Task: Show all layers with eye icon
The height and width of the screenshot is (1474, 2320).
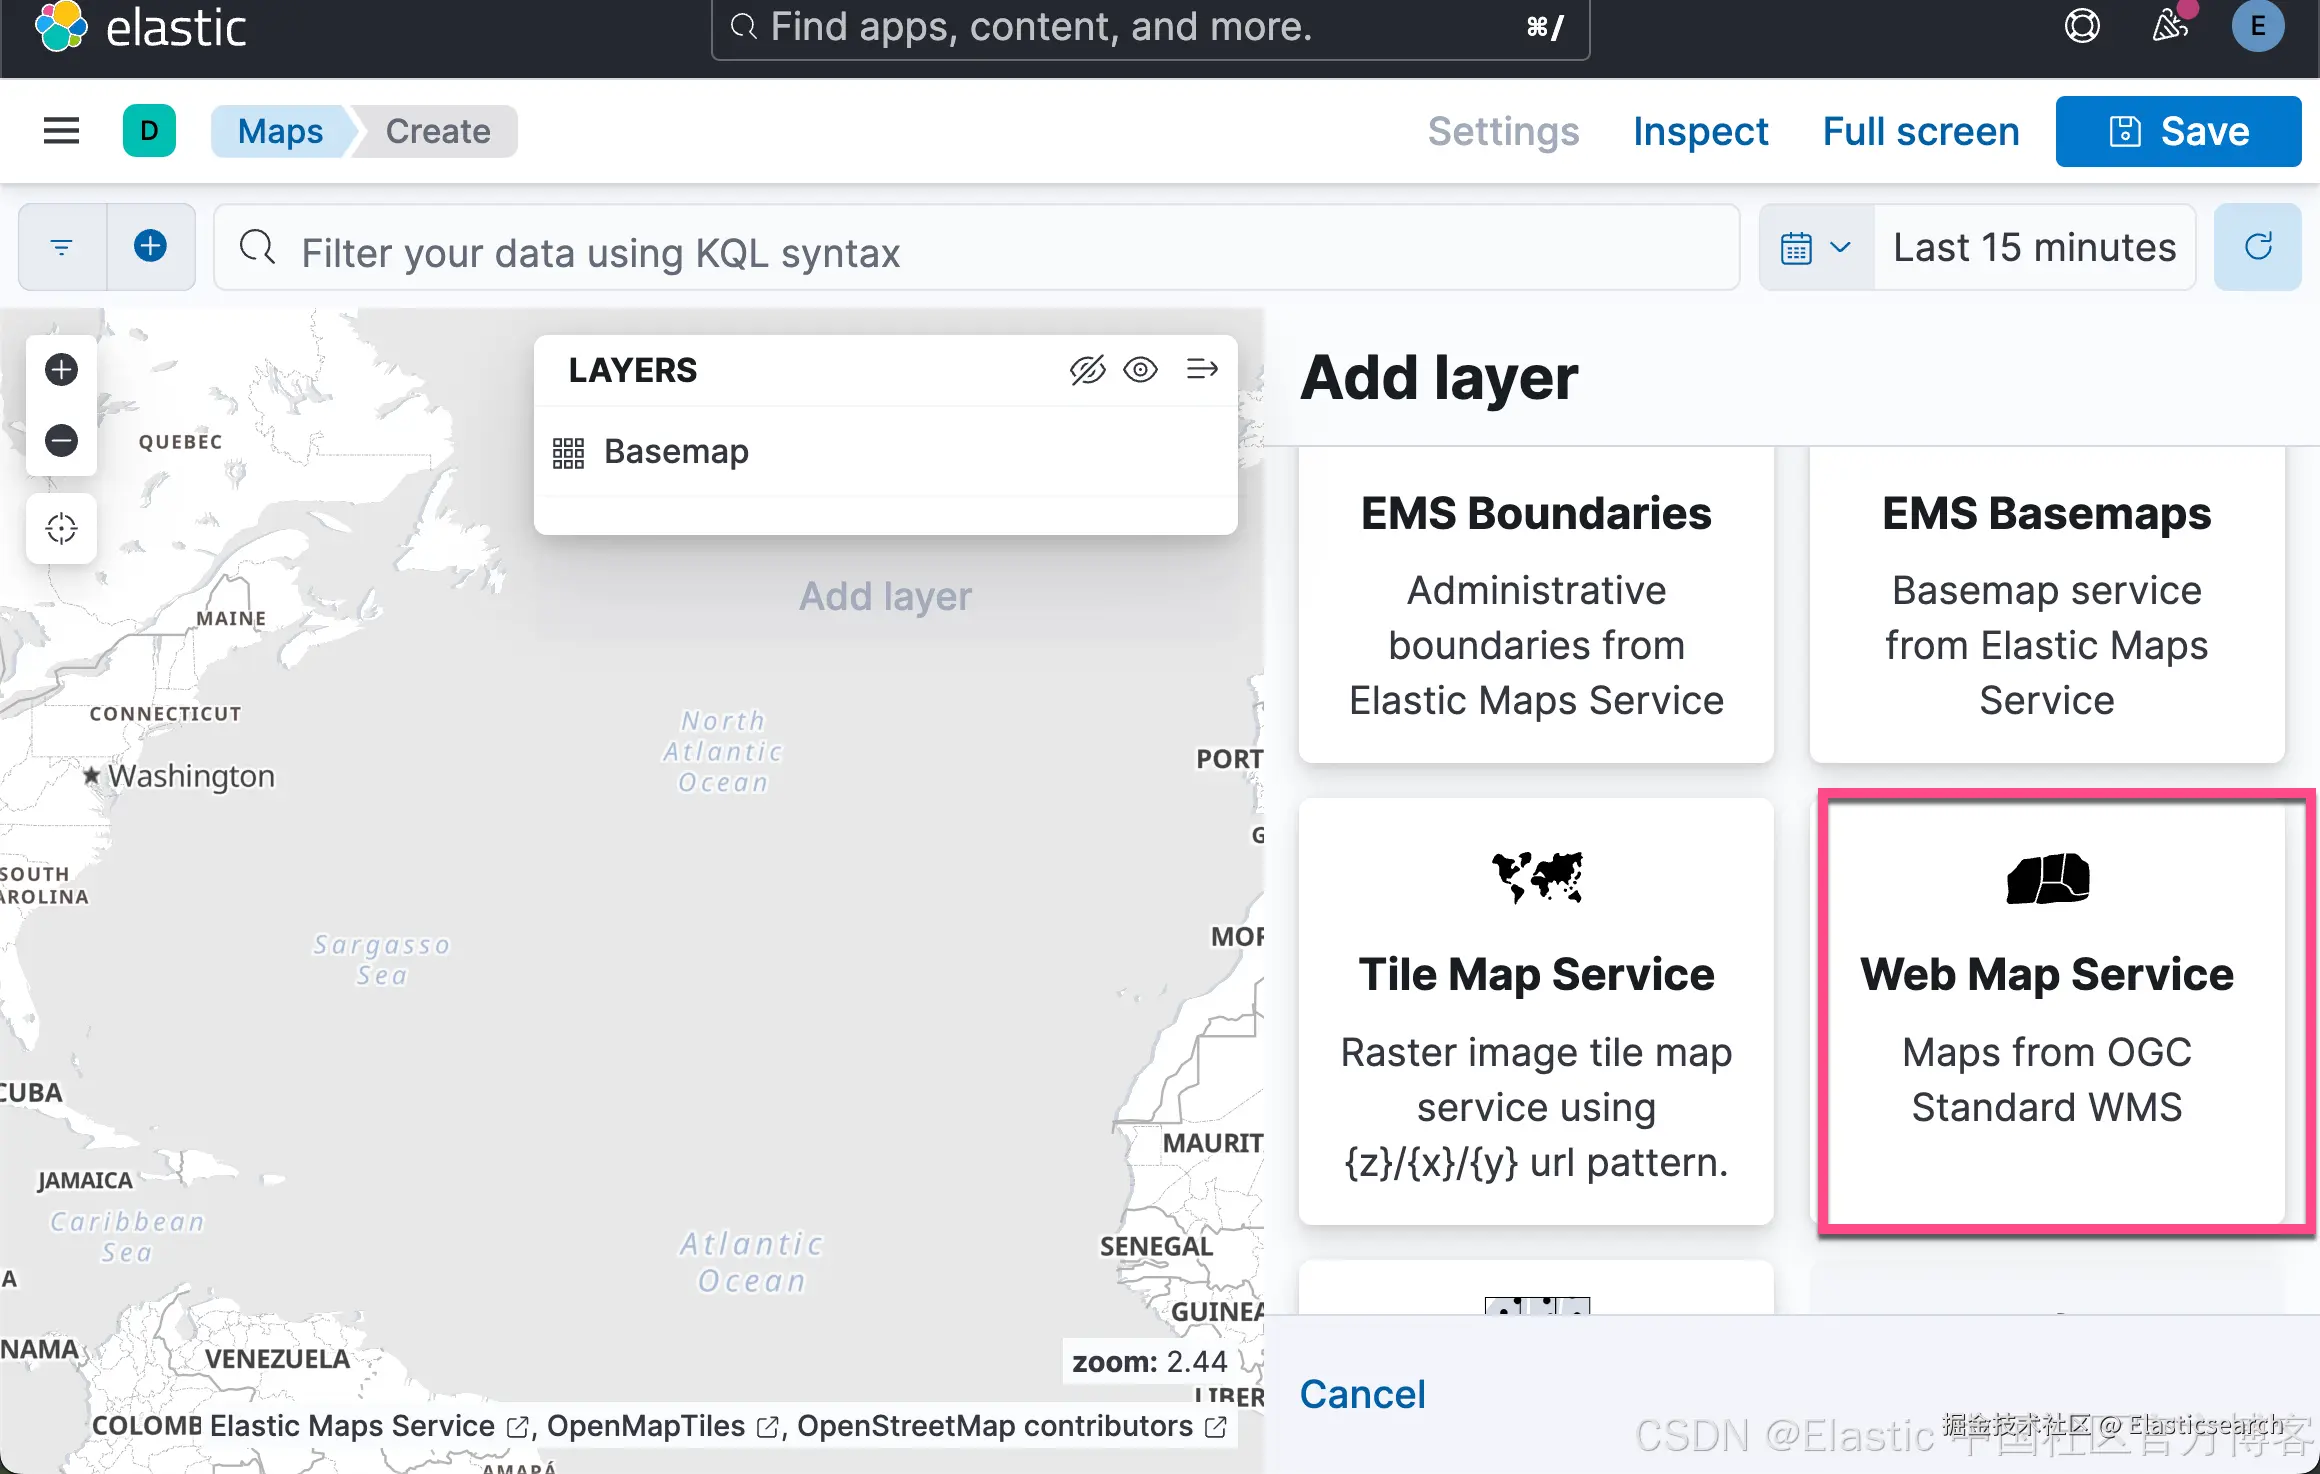Action: tap(1140, 370)
